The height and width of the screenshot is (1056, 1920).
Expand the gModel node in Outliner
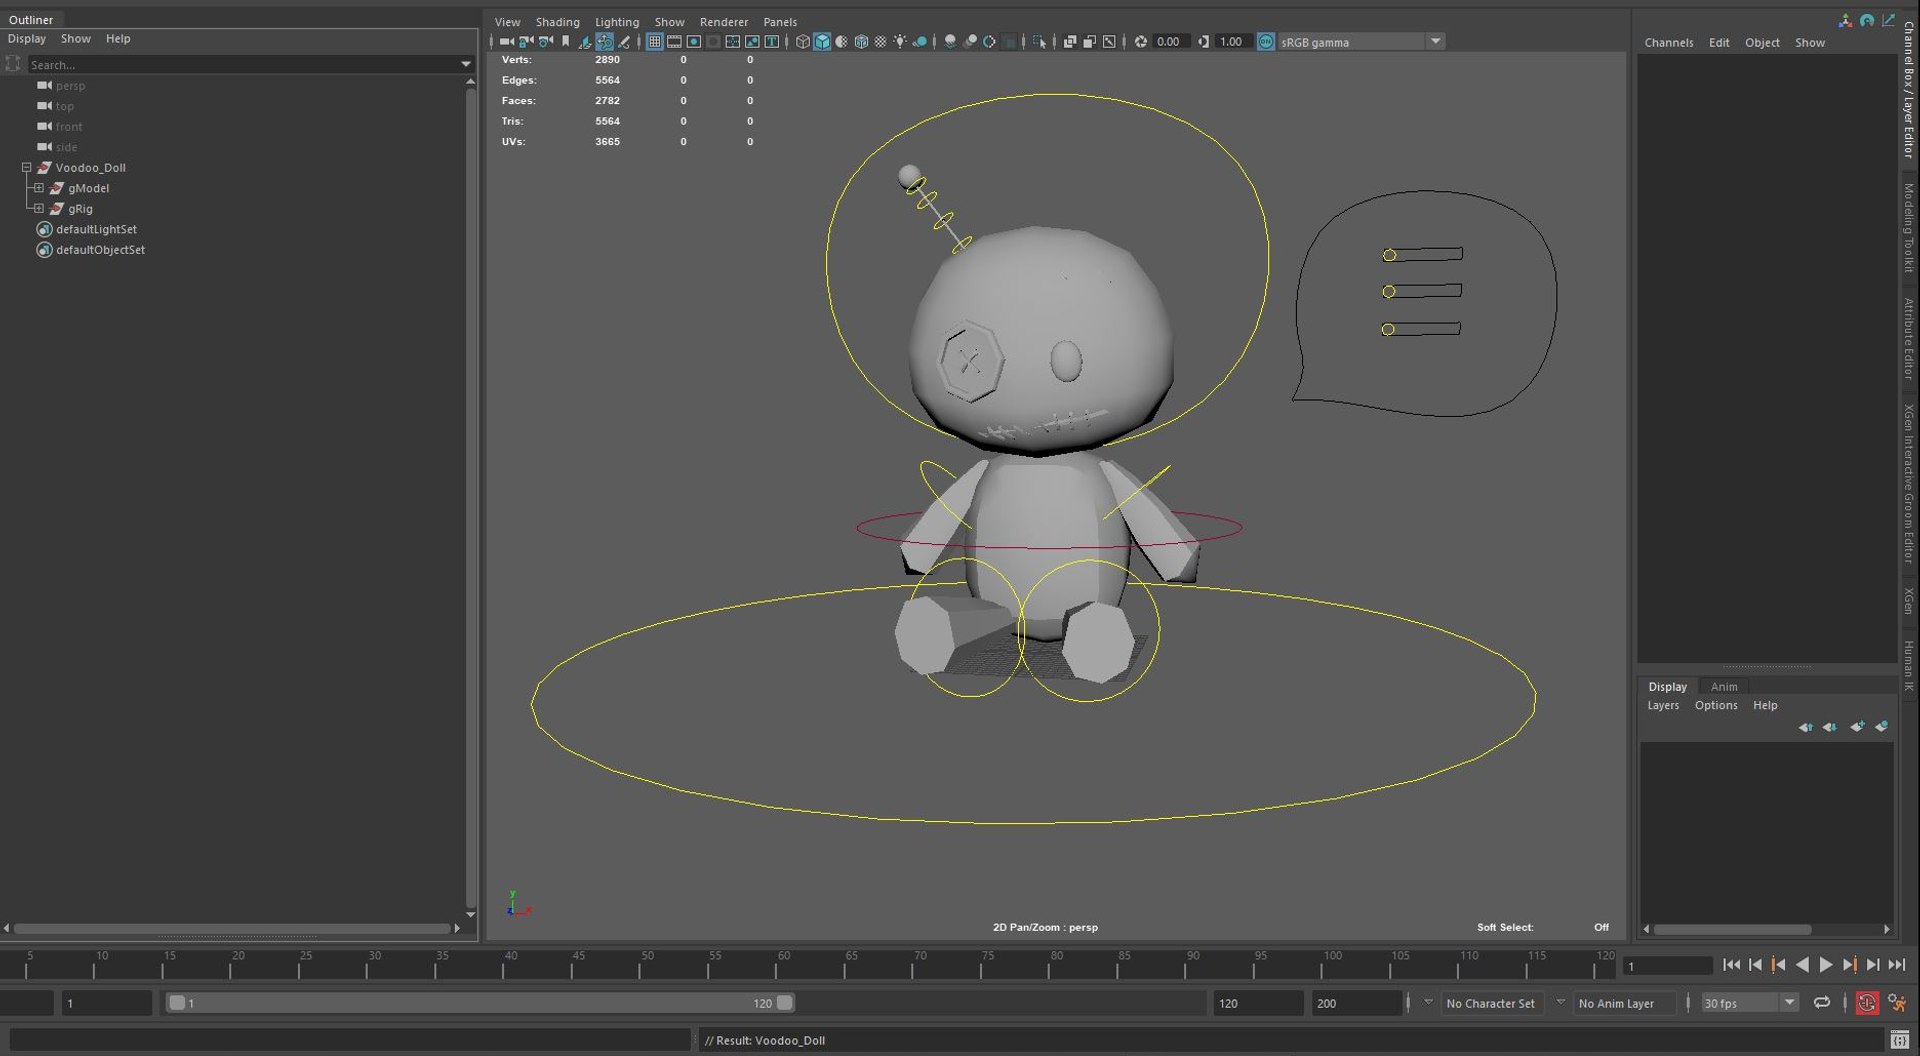coord(39,188)
